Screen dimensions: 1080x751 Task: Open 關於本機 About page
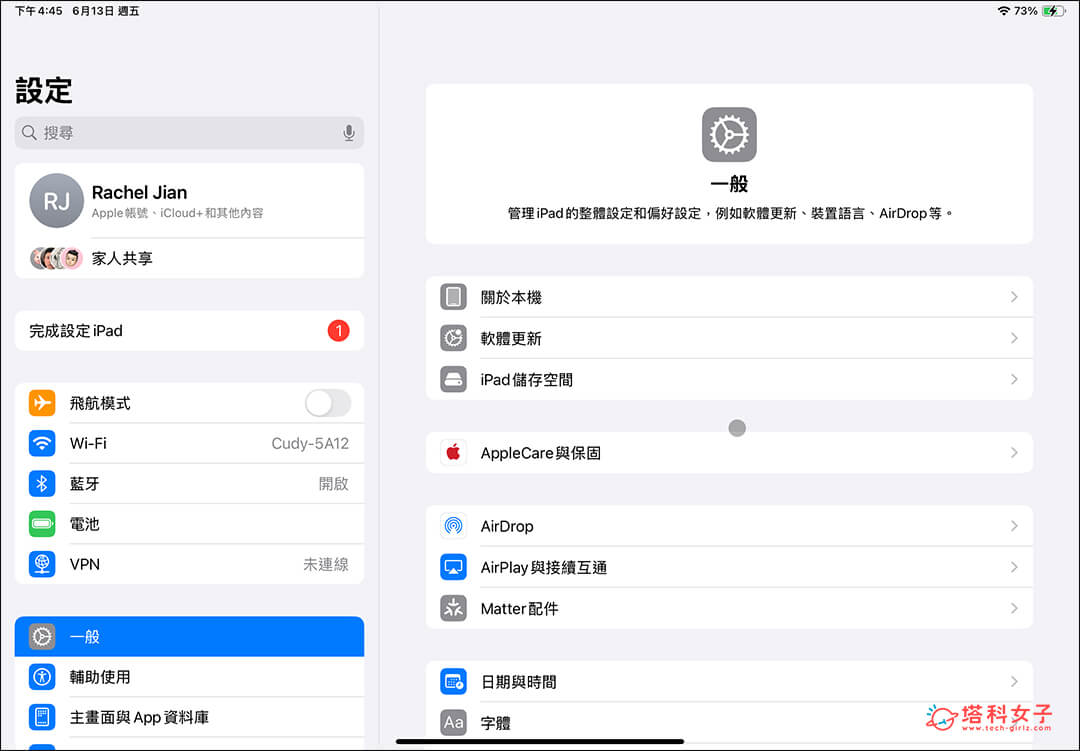(x=729, y=297)
